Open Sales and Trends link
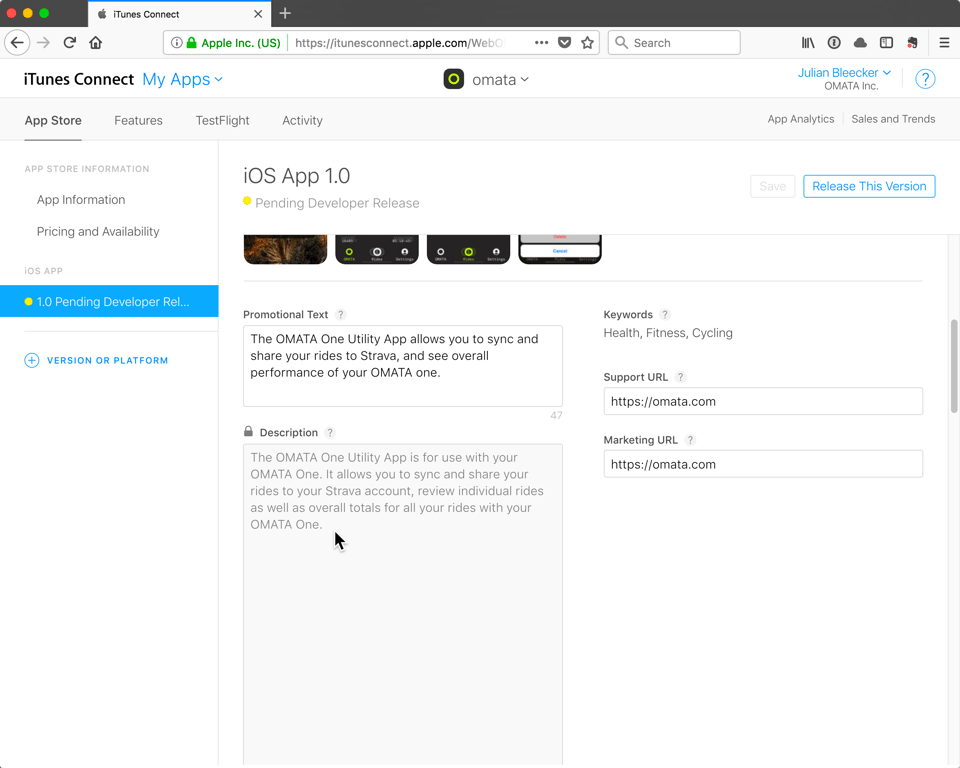 (893, 119)
